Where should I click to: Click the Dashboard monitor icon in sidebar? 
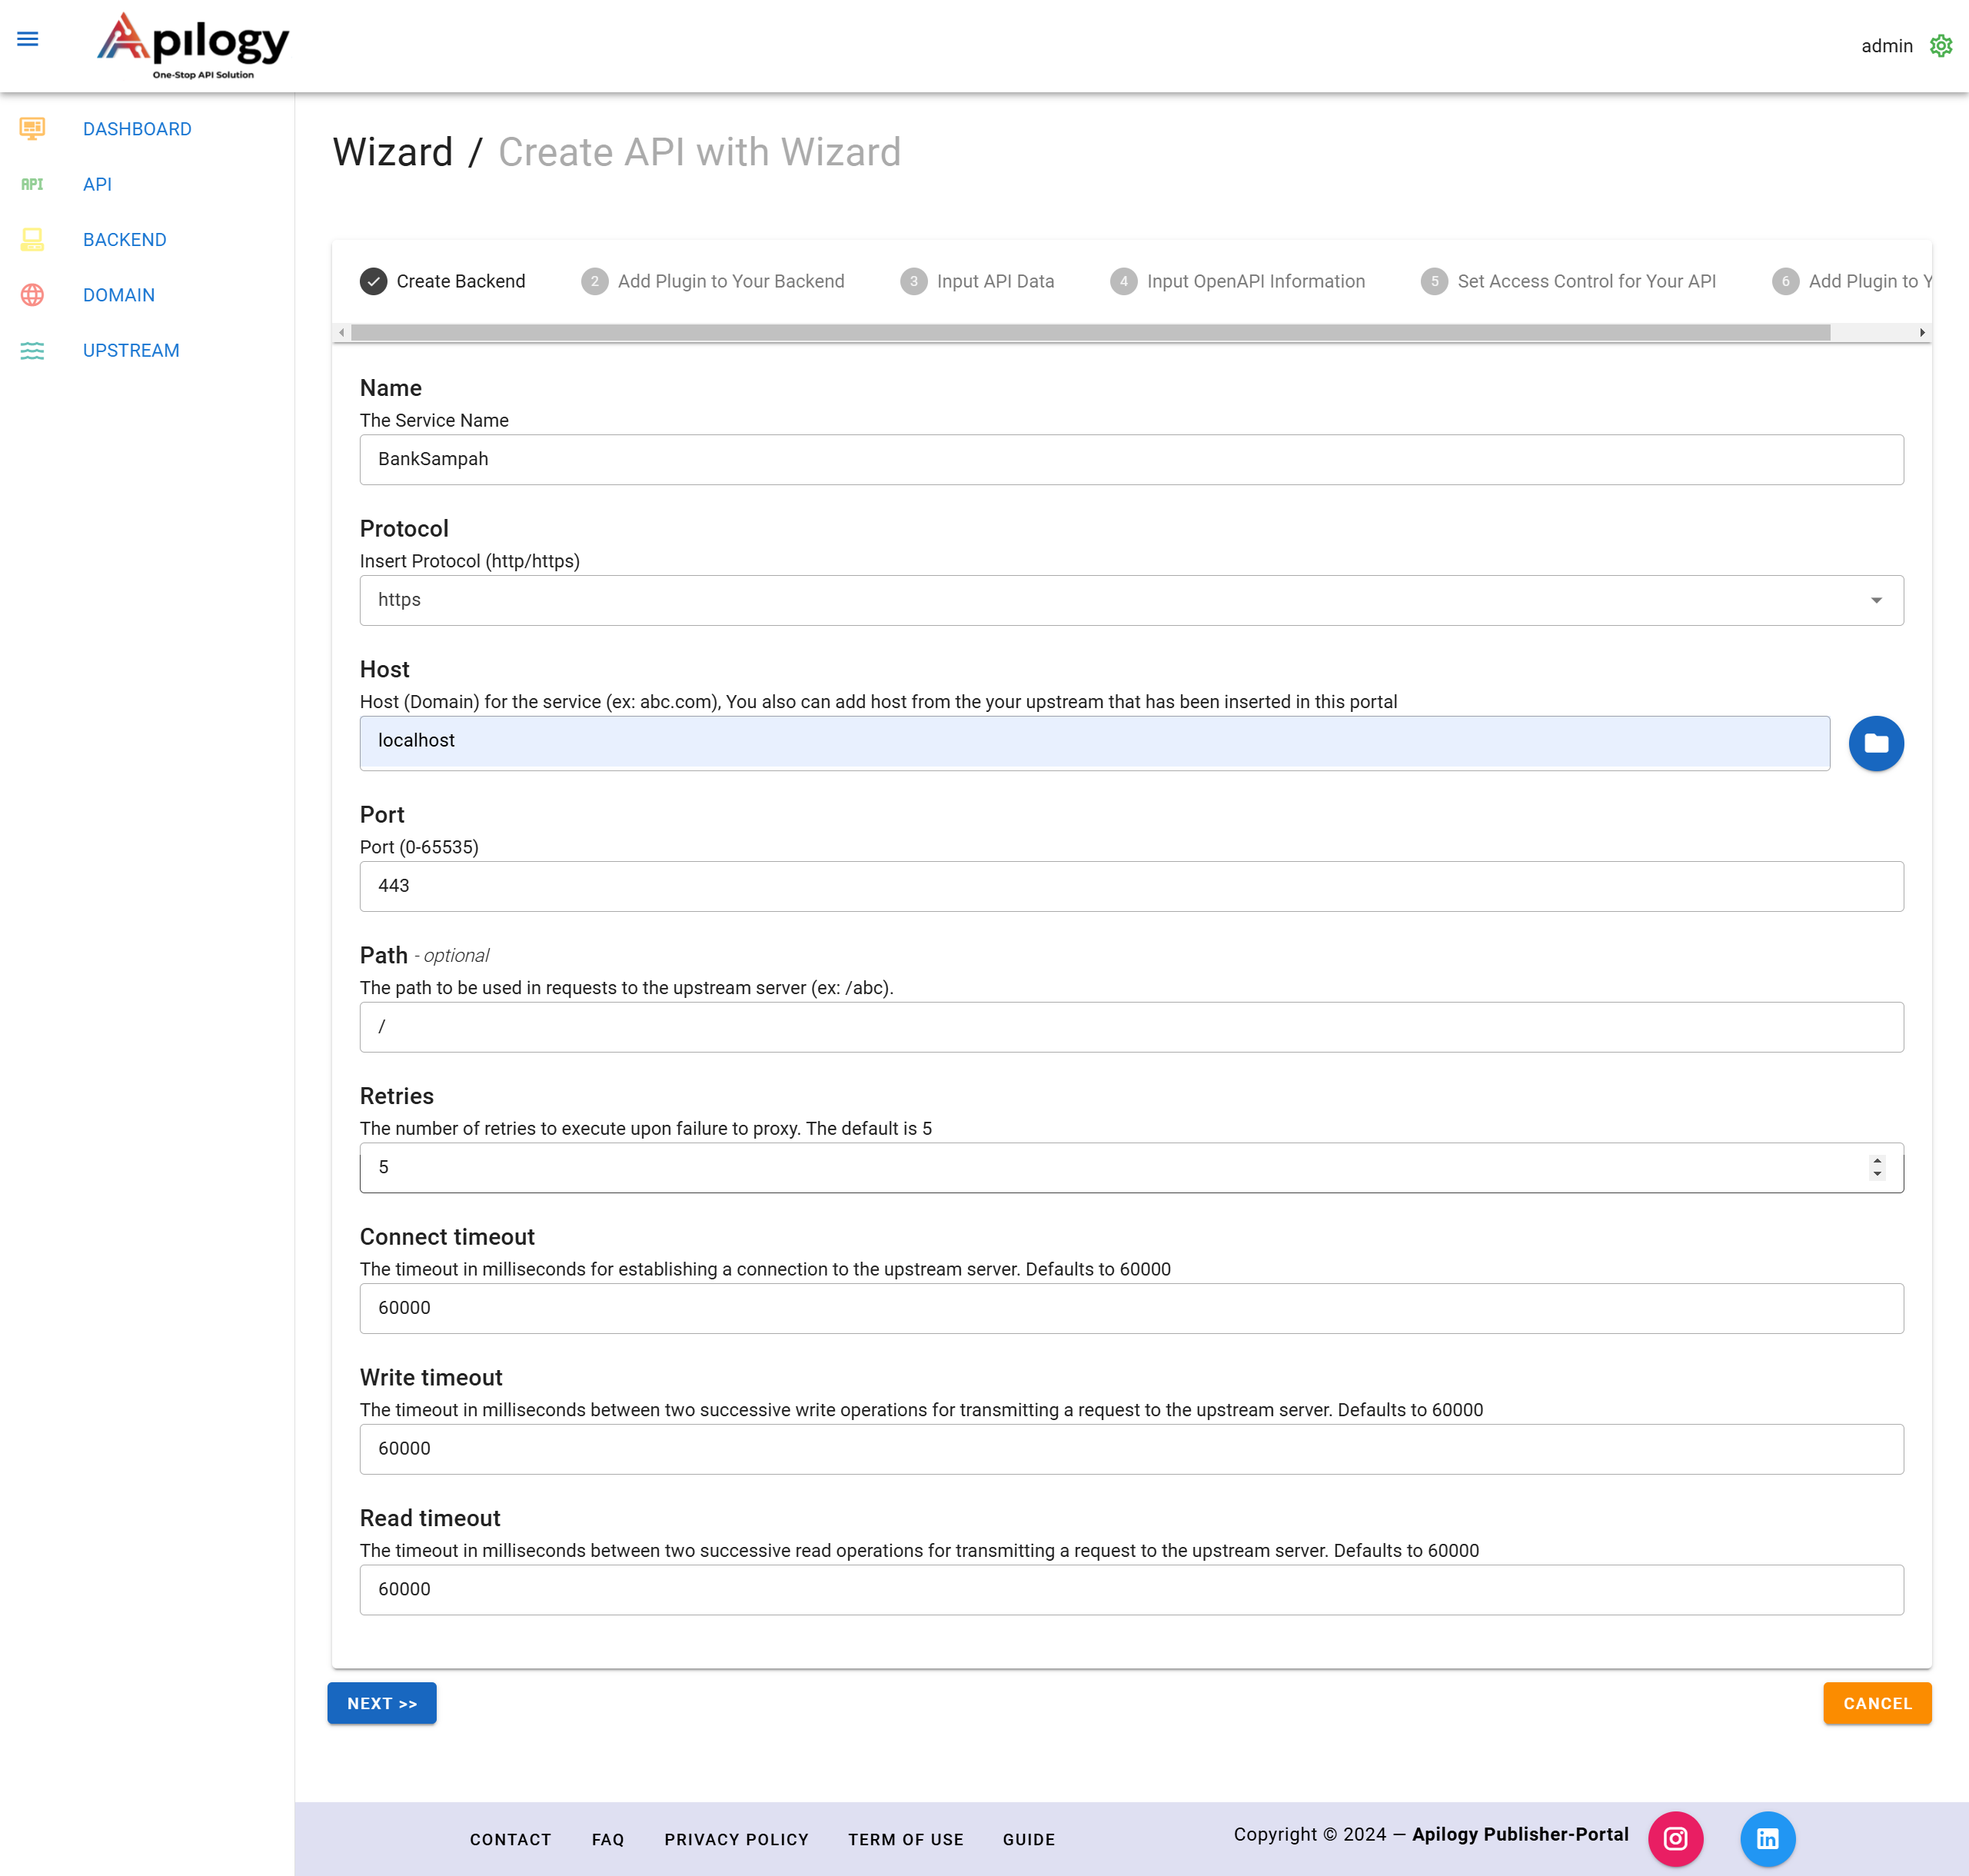[32, 129]
